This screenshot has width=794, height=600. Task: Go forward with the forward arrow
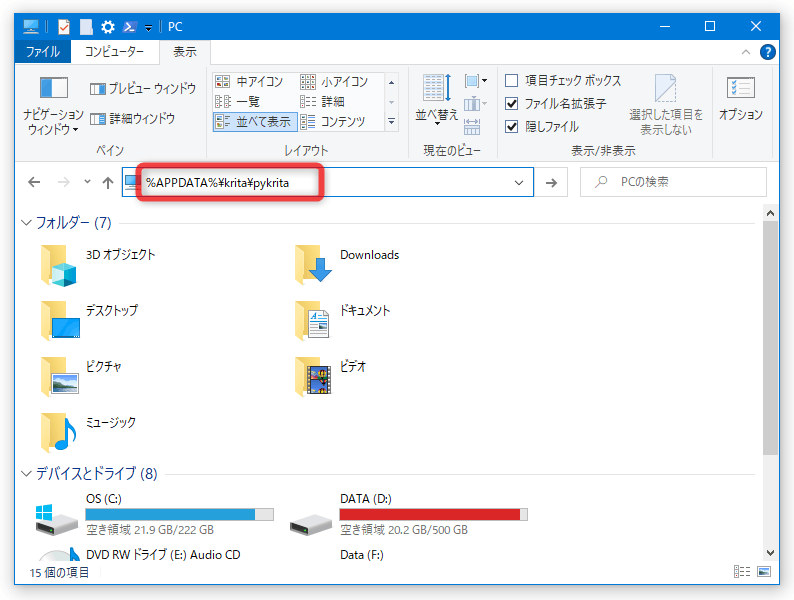[64, 182]
